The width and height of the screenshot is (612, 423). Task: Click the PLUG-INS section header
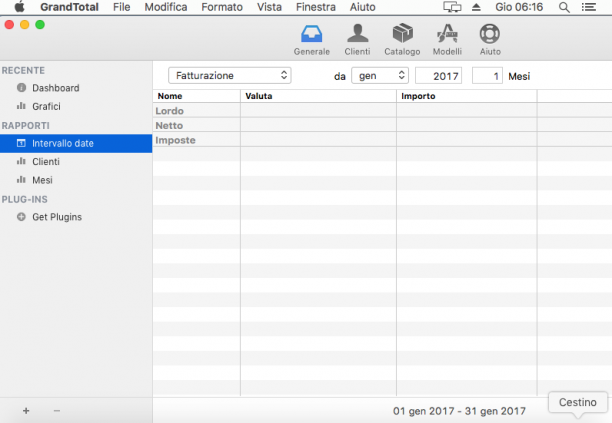pyautogui.click(x=24, y=199)
